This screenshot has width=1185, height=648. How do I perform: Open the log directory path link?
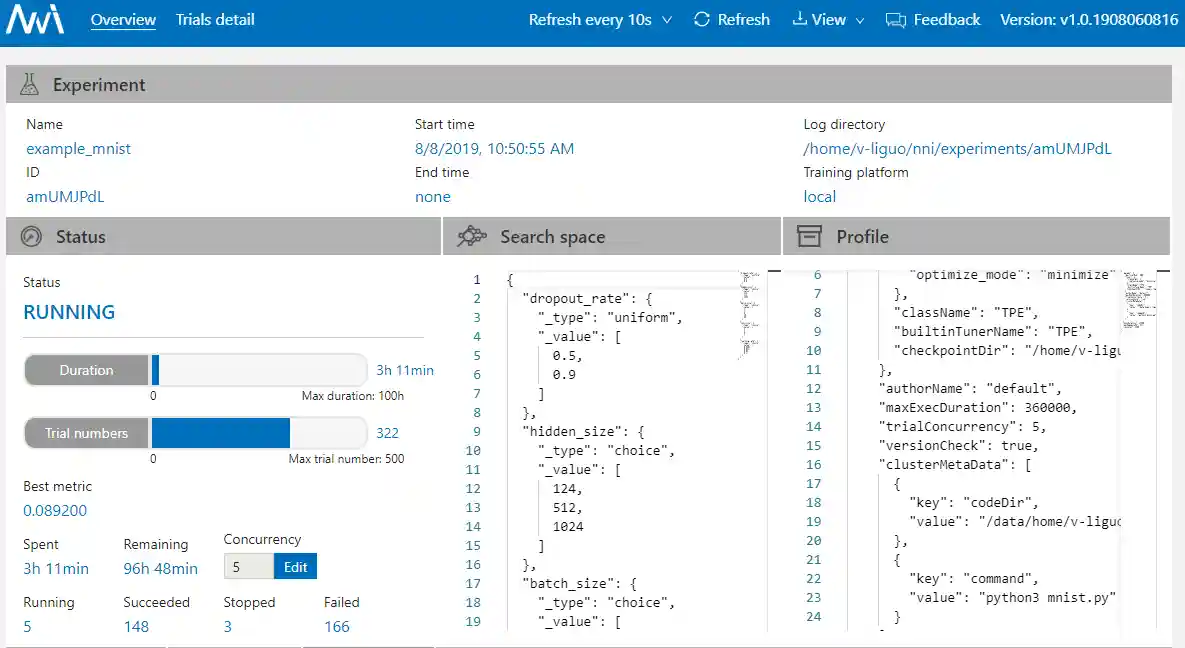coord(957,149)
